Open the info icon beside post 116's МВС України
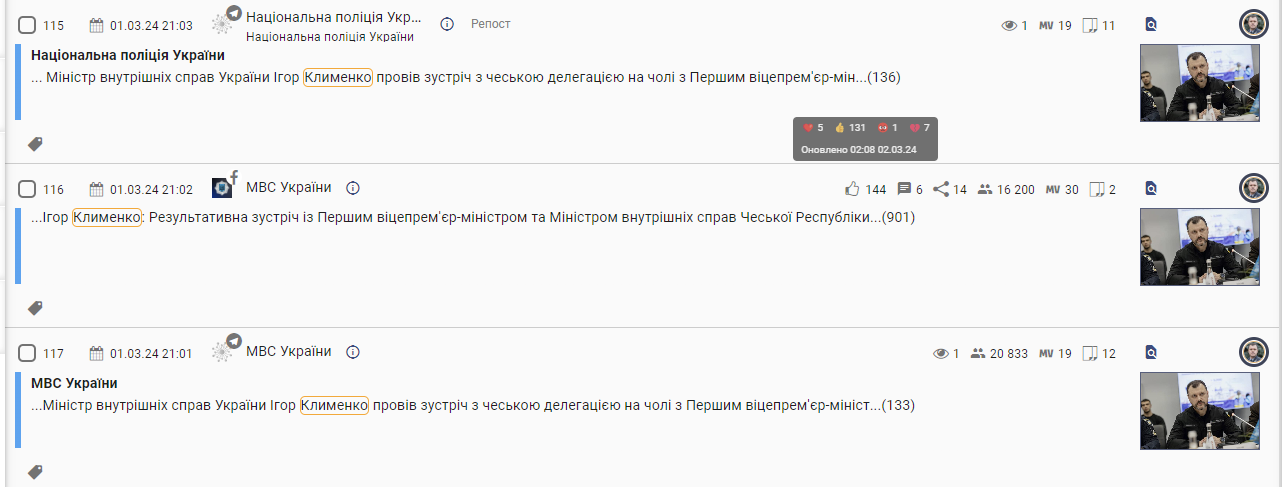Image resolution: width=1282 pixels, height=487 pixels. click(x=353, y=188)
